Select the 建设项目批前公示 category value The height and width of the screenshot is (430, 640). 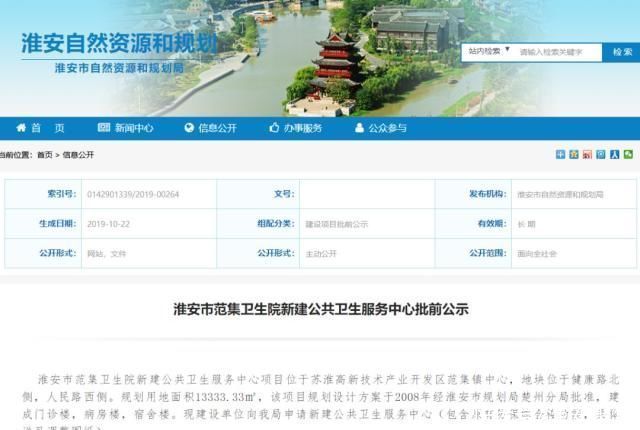[x=337, y=224]
